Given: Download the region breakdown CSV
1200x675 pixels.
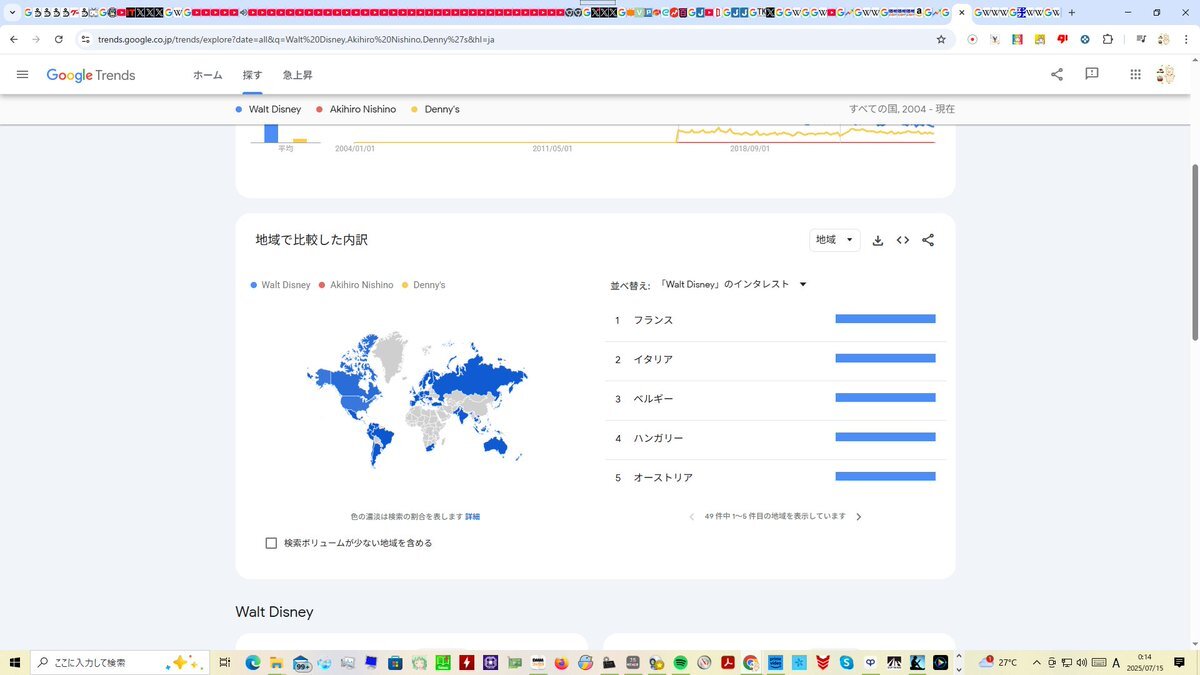Looking at the screenshot, I should point(878,240).
